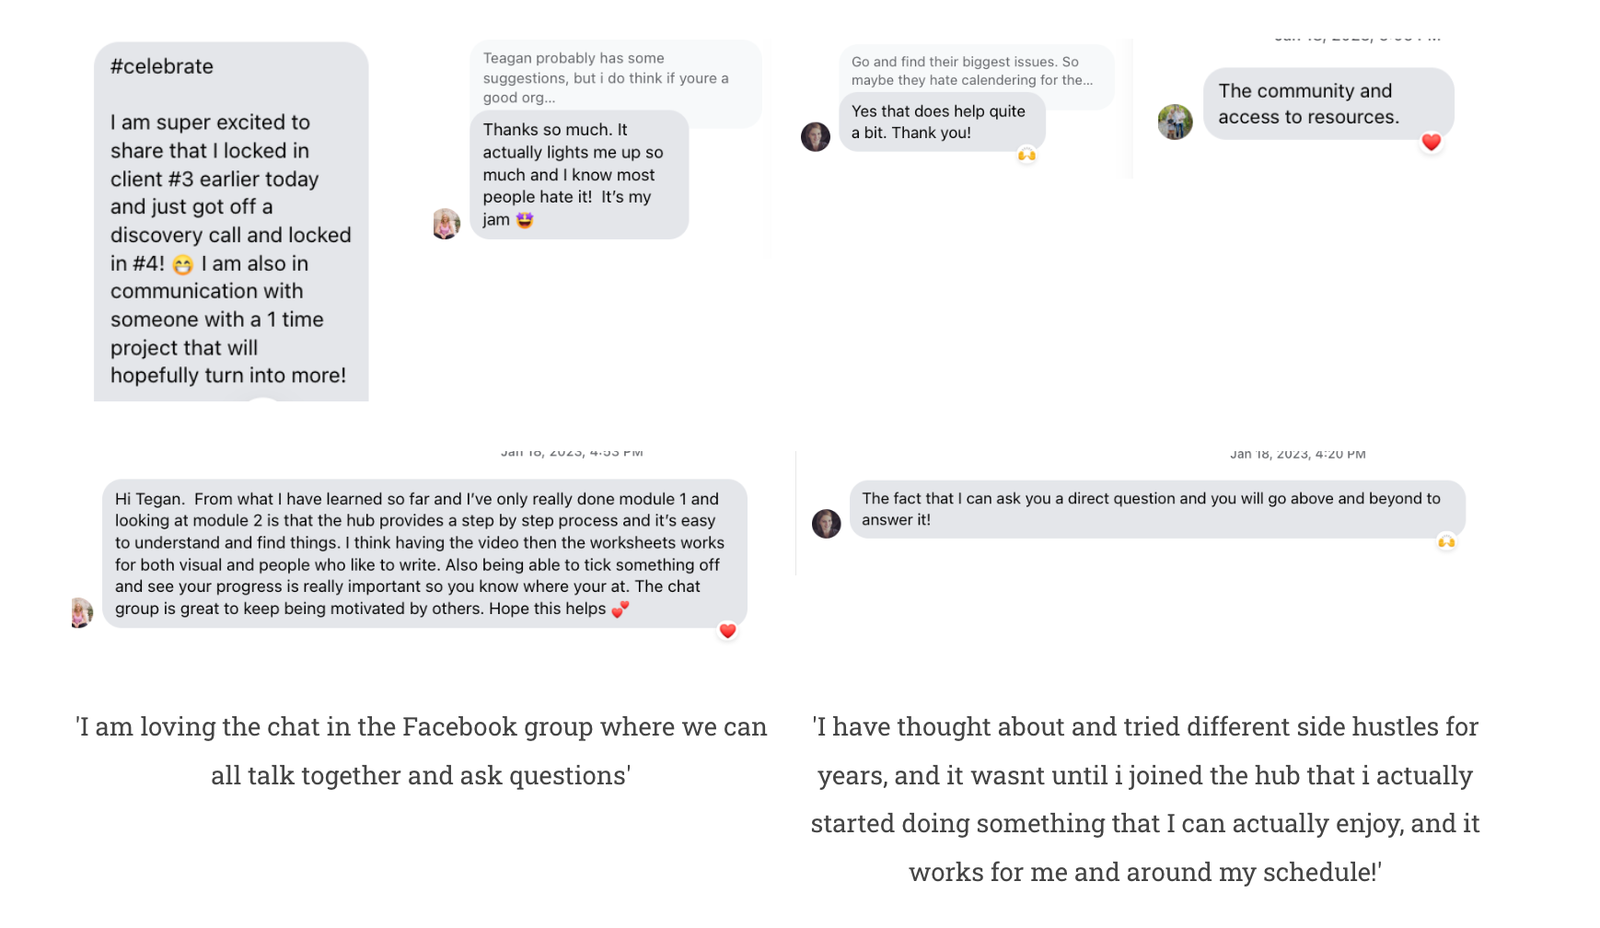Click the raised hands reaction under "Thank you!"
1600x928 pixels.
pos(1026,155)
